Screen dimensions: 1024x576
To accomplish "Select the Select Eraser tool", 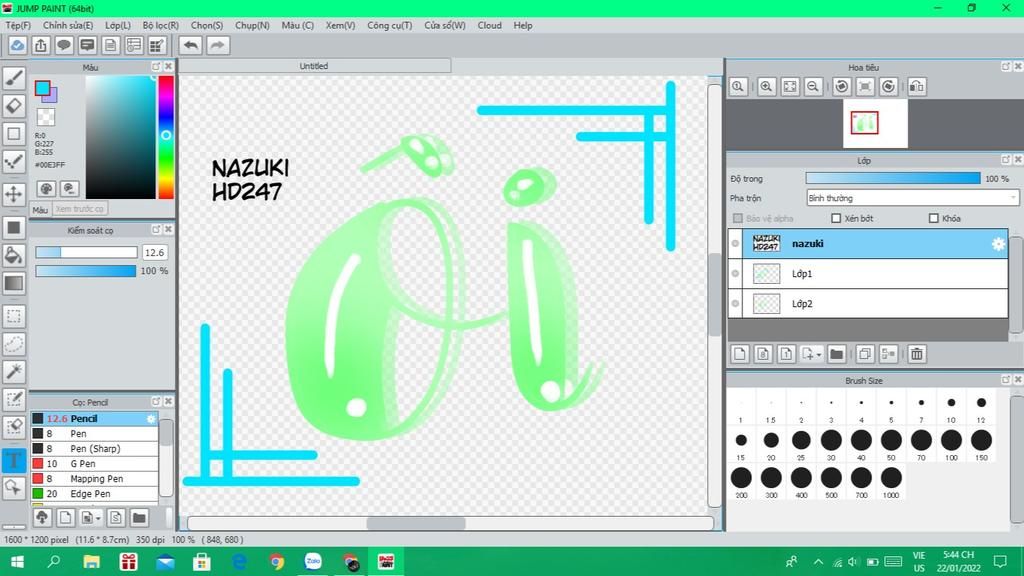I will coord(14,426).
